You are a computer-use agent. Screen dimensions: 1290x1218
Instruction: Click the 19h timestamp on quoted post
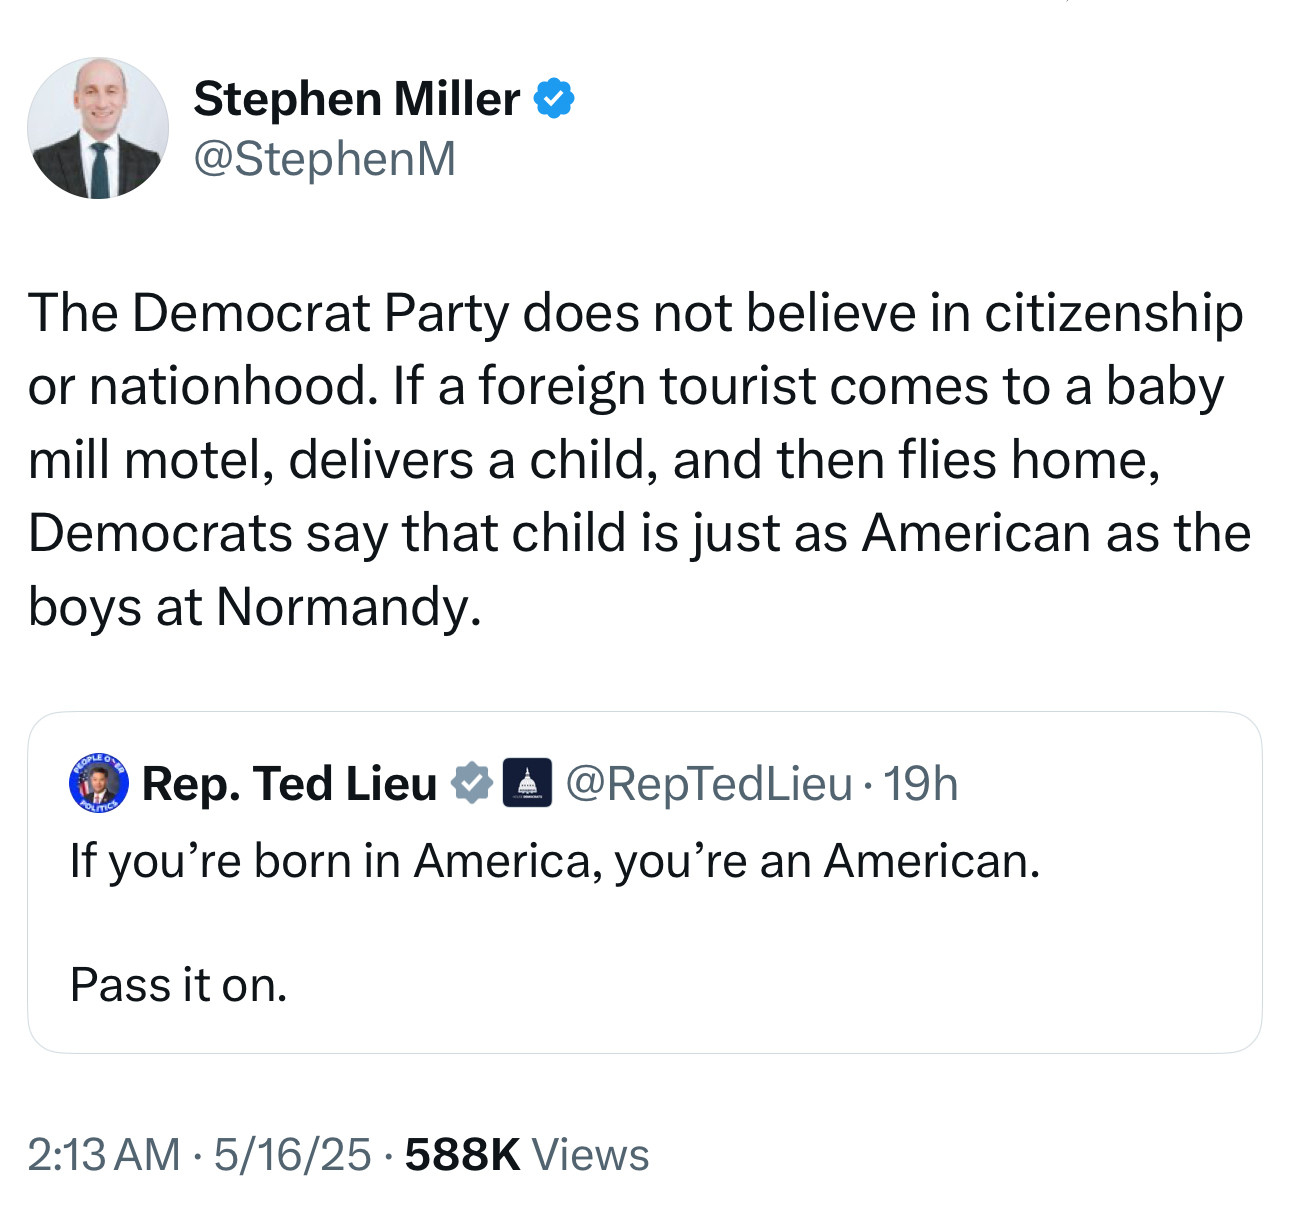pyautogui.click(x=920, y=783)
